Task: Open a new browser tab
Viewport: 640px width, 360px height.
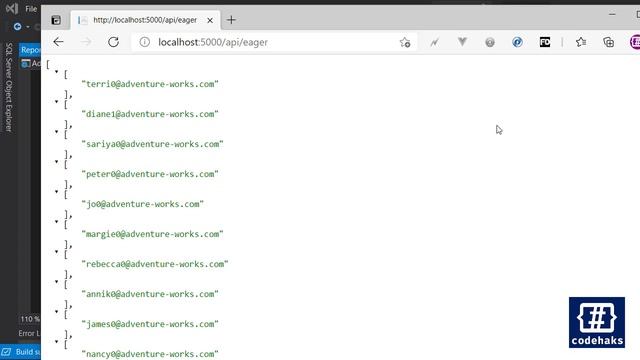Action: pyautogui.click(x=231, y=20)
